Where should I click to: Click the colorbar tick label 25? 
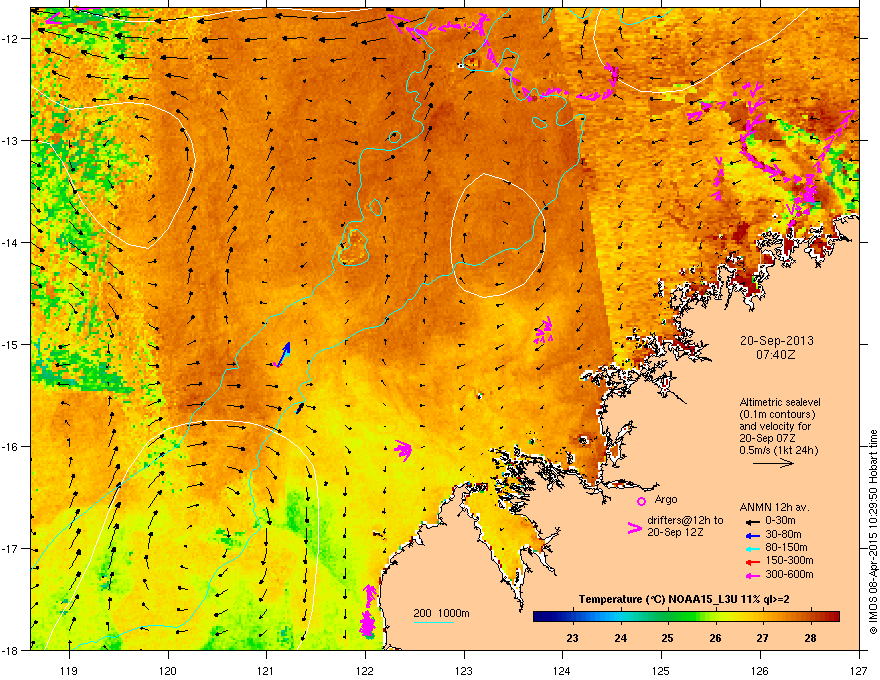click(667, 638)
